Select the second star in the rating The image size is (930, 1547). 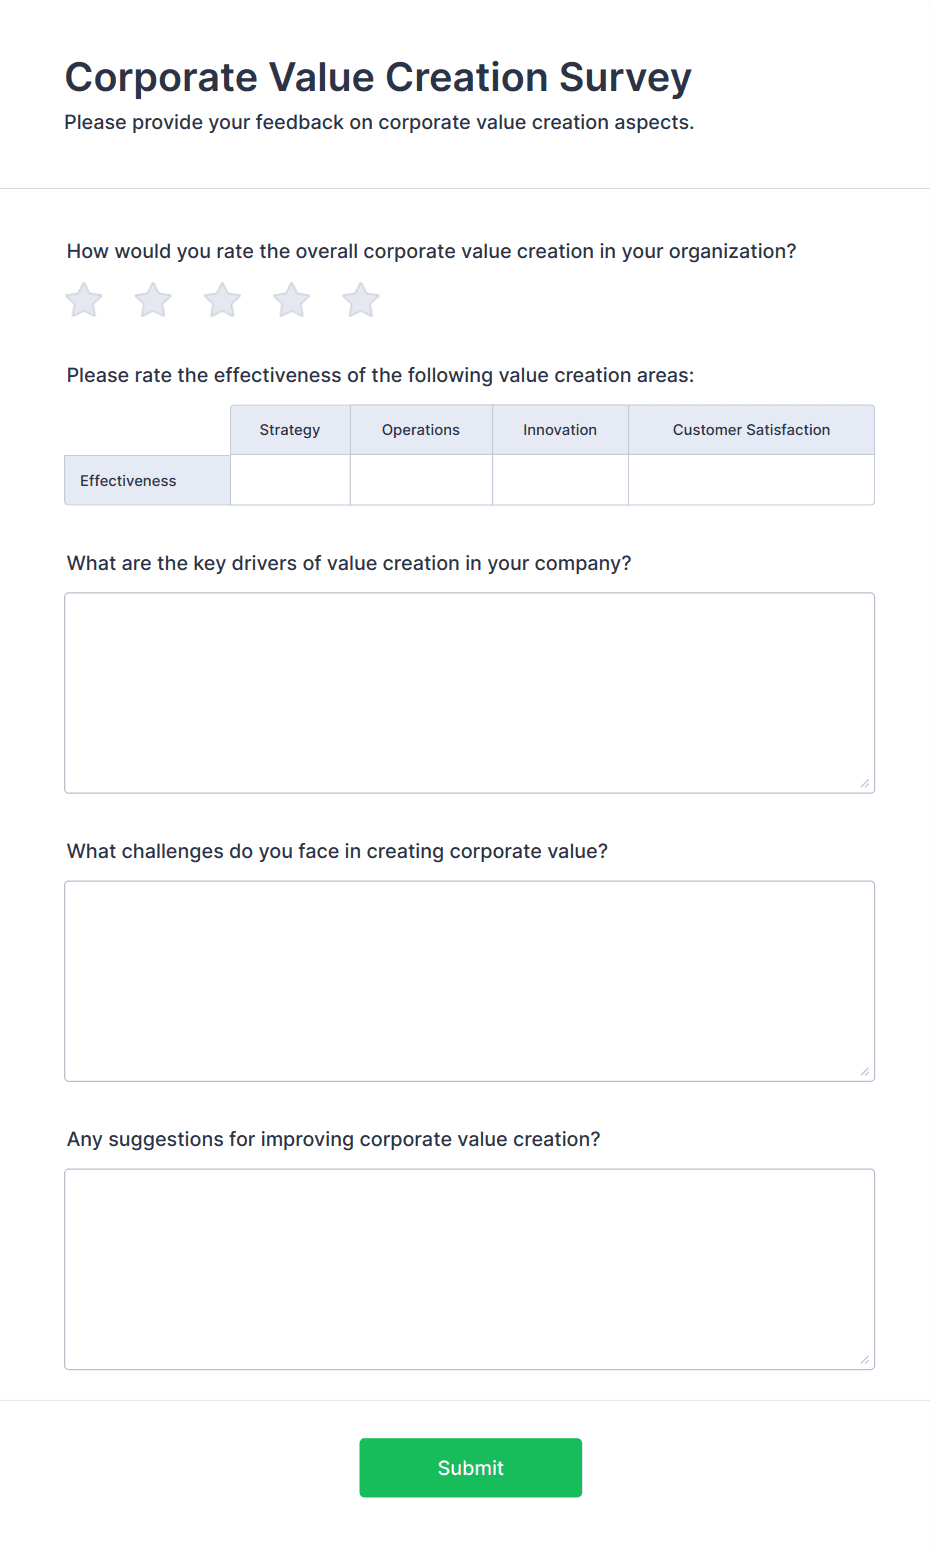tap(152, 299)
